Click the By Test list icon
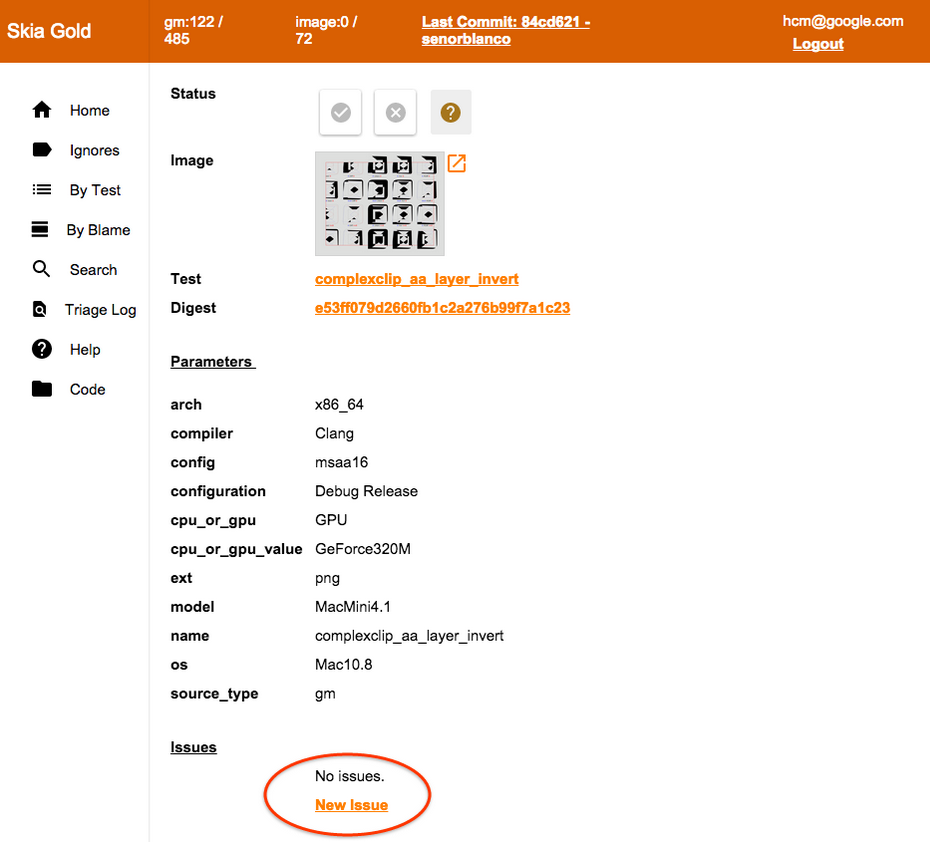930x845 pixels. tap(42, 190)
